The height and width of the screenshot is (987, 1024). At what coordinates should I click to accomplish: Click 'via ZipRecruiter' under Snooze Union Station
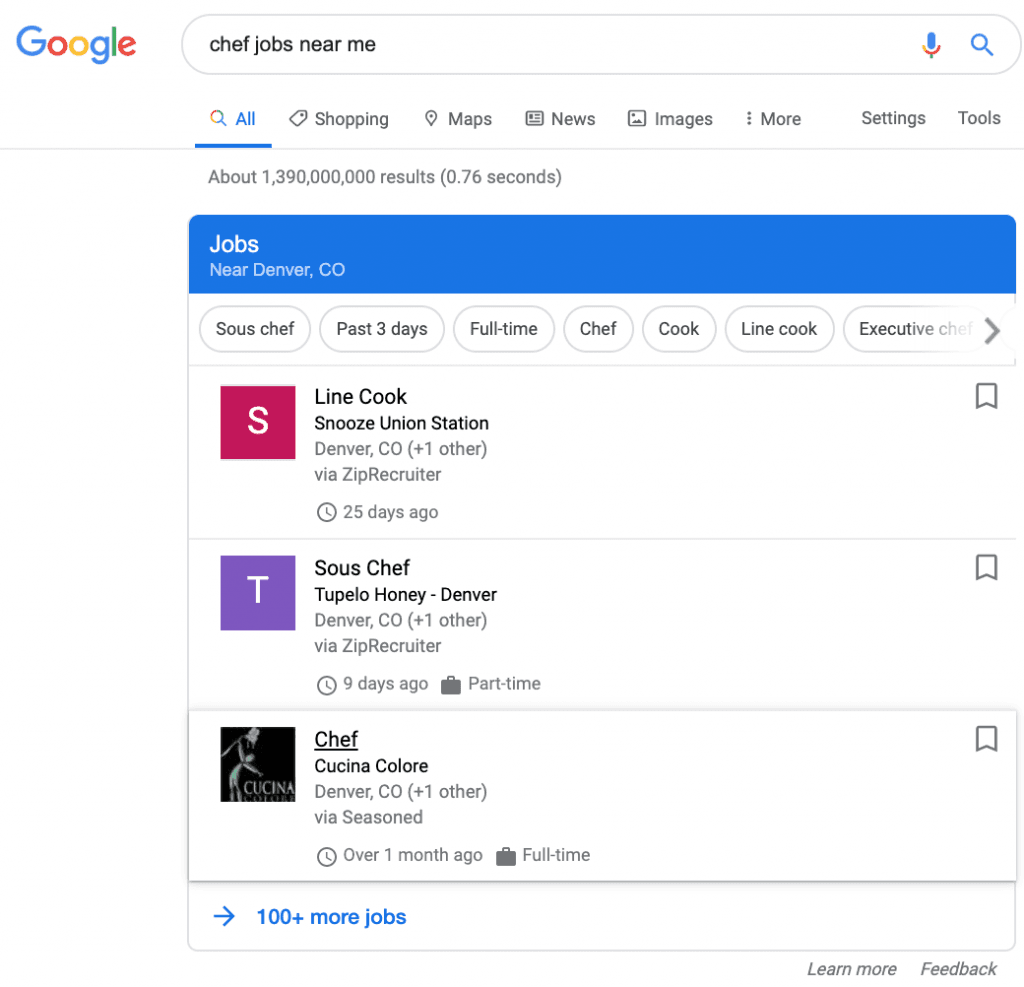pos(377,475)
